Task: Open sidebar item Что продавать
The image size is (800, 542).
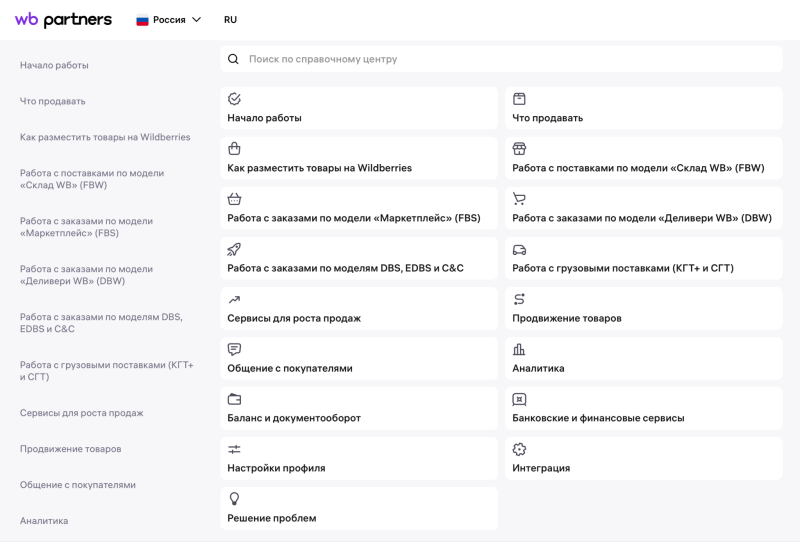Action: [x=53, y=101]
